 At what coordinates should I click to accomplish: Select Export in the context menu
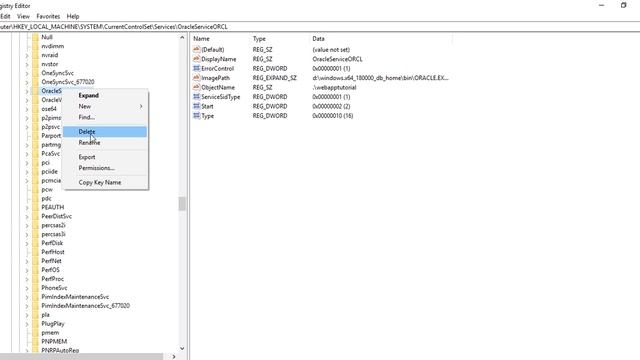pos(105,157)
